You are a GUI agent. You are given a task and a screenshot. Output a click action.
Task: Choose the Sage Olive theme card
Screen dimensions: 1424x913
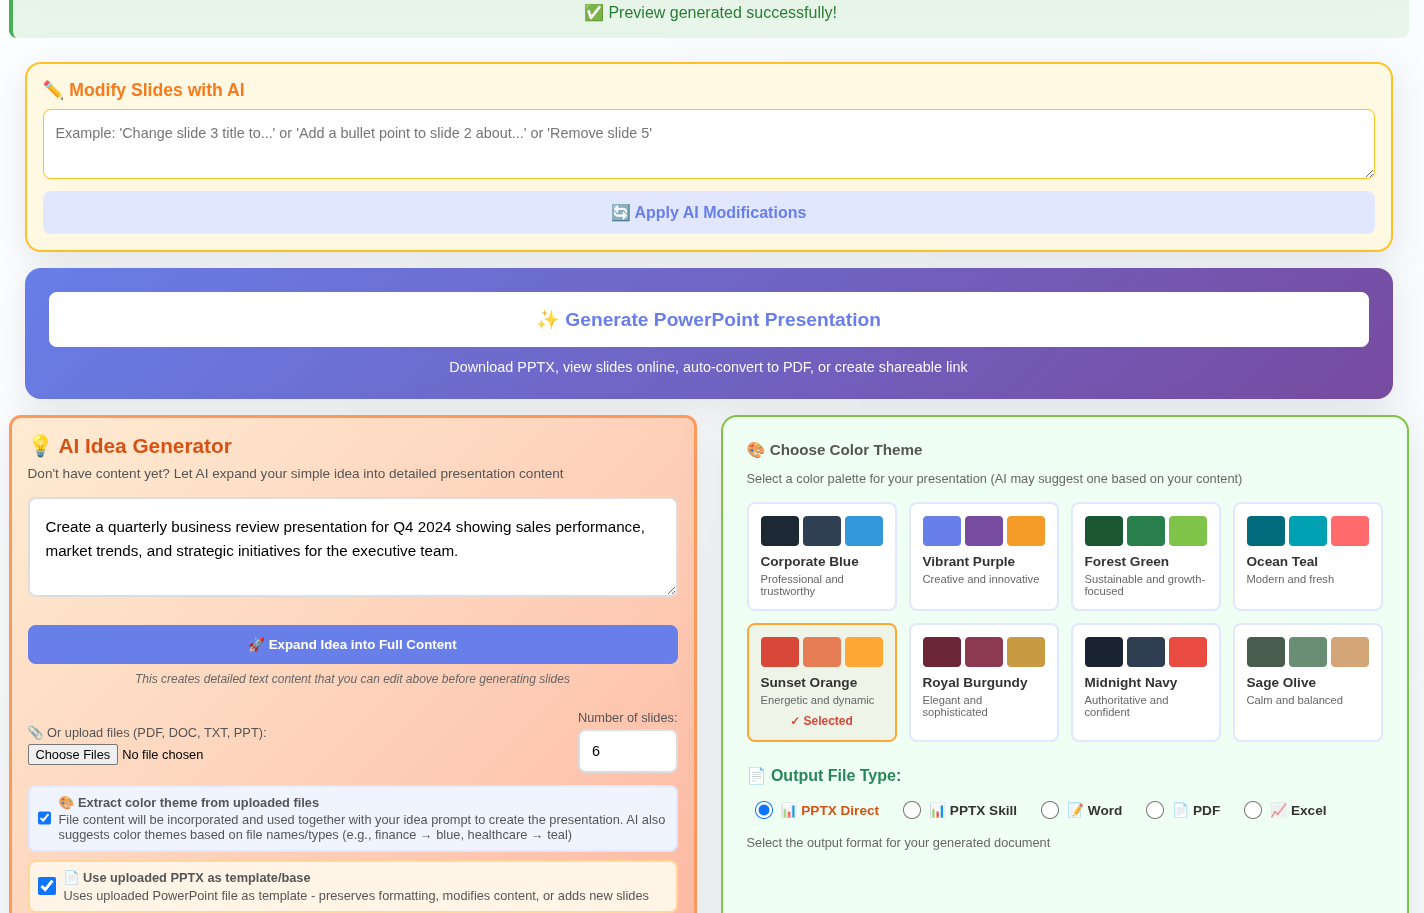click(x=1307, y=682)
